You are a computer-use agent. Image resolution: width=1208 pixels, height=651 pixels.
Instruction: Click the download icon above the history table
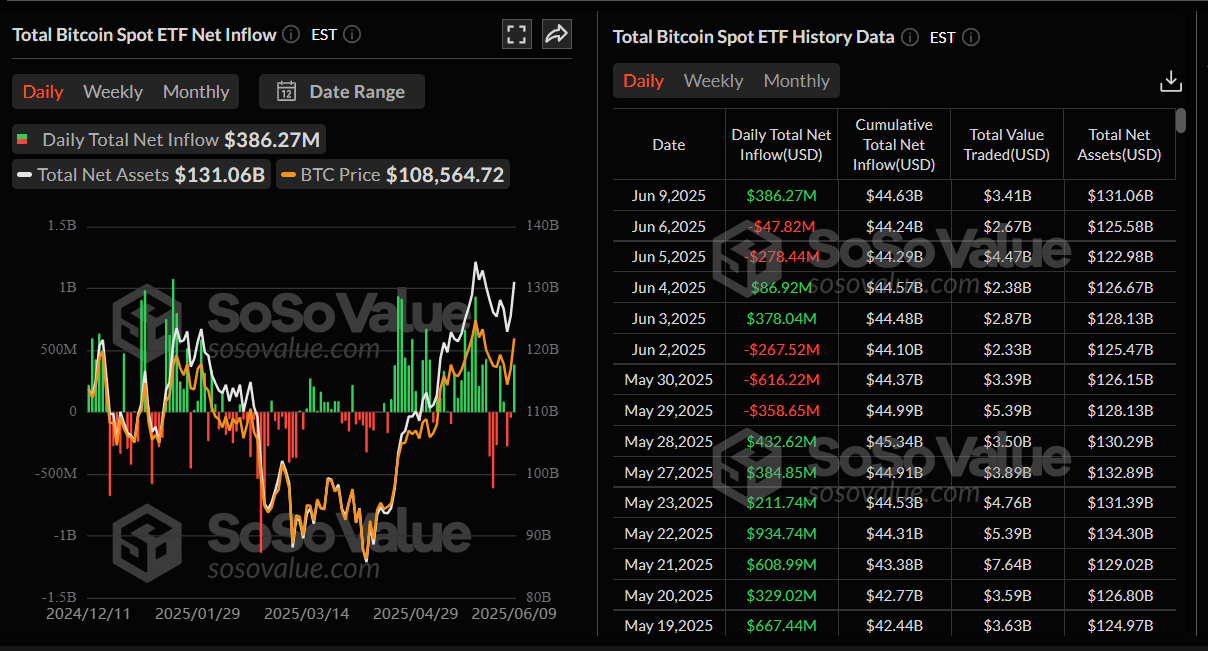click(1170, 79)
